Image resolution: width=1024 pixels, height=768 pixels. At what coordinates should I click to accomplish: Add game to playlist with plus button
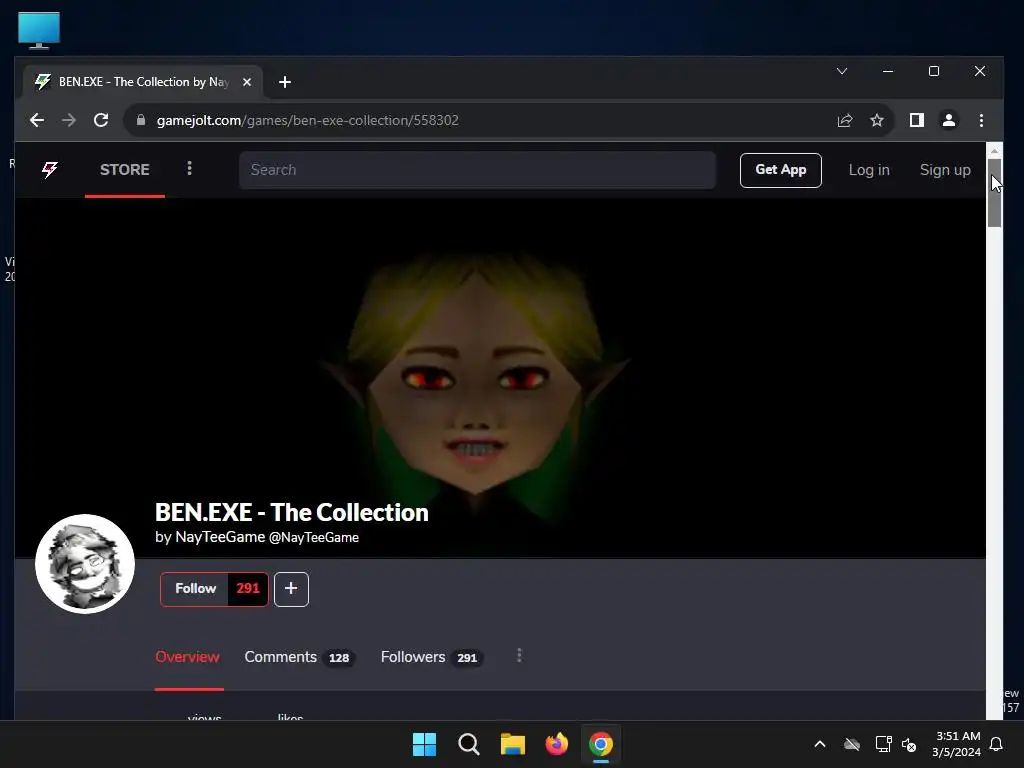291,589
